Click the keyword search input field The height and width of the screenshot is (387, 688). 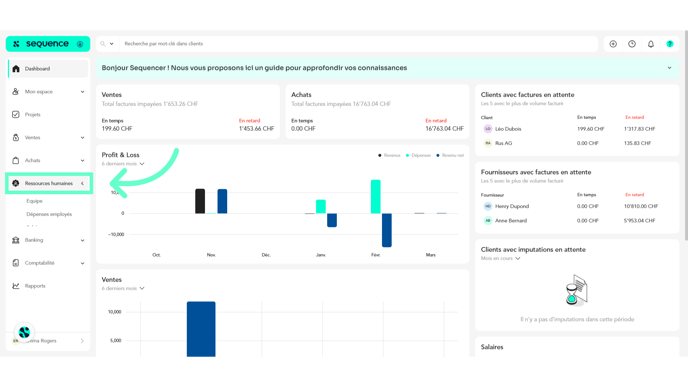(358, 44)
